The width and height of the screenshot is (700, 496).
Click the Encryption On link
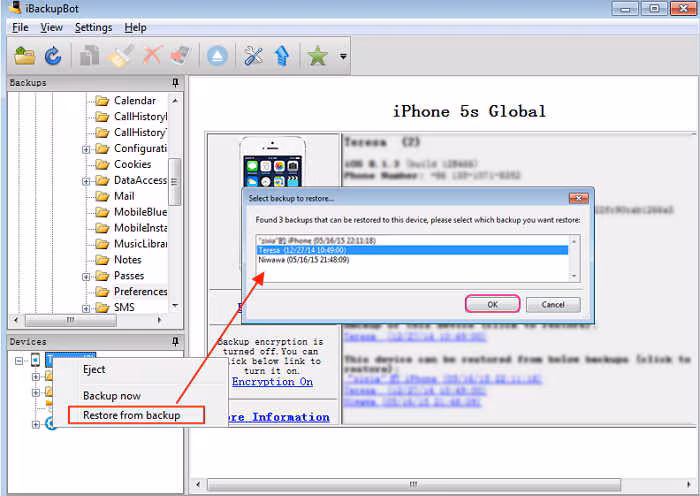point(272,382)
